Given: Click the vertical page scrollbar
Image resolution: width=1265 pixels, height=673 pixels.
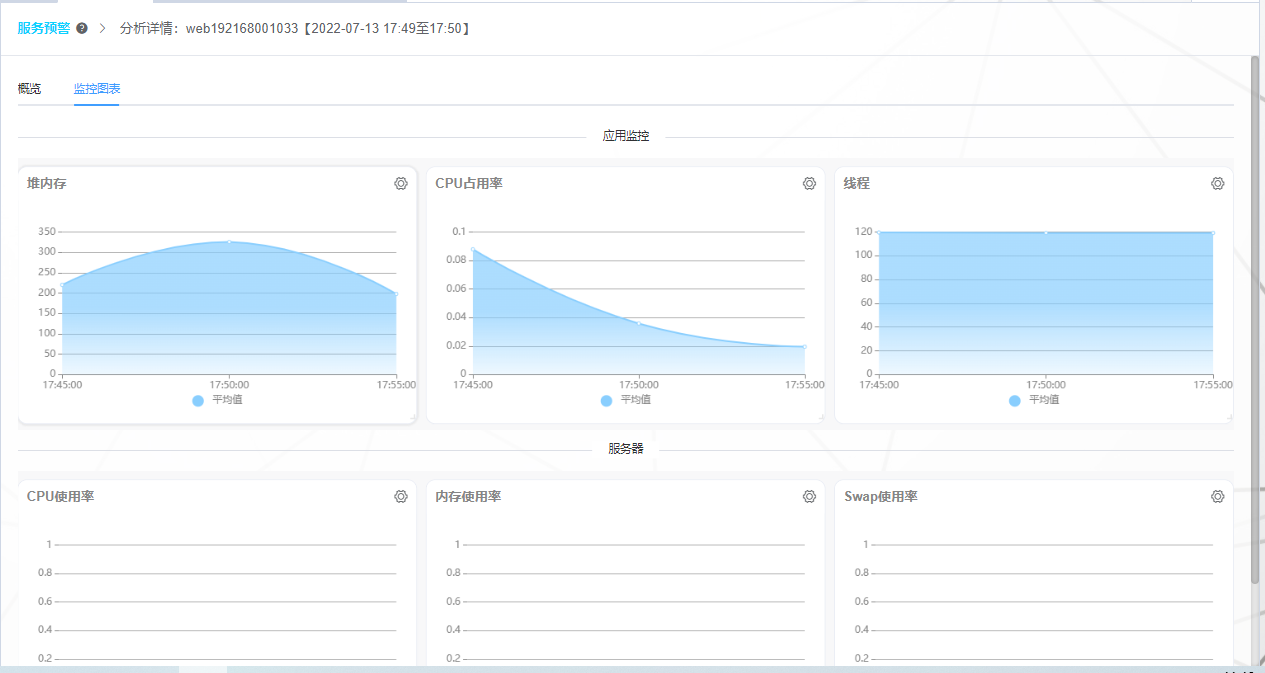Looking at the screenshot, I should tap(1256, 320).
